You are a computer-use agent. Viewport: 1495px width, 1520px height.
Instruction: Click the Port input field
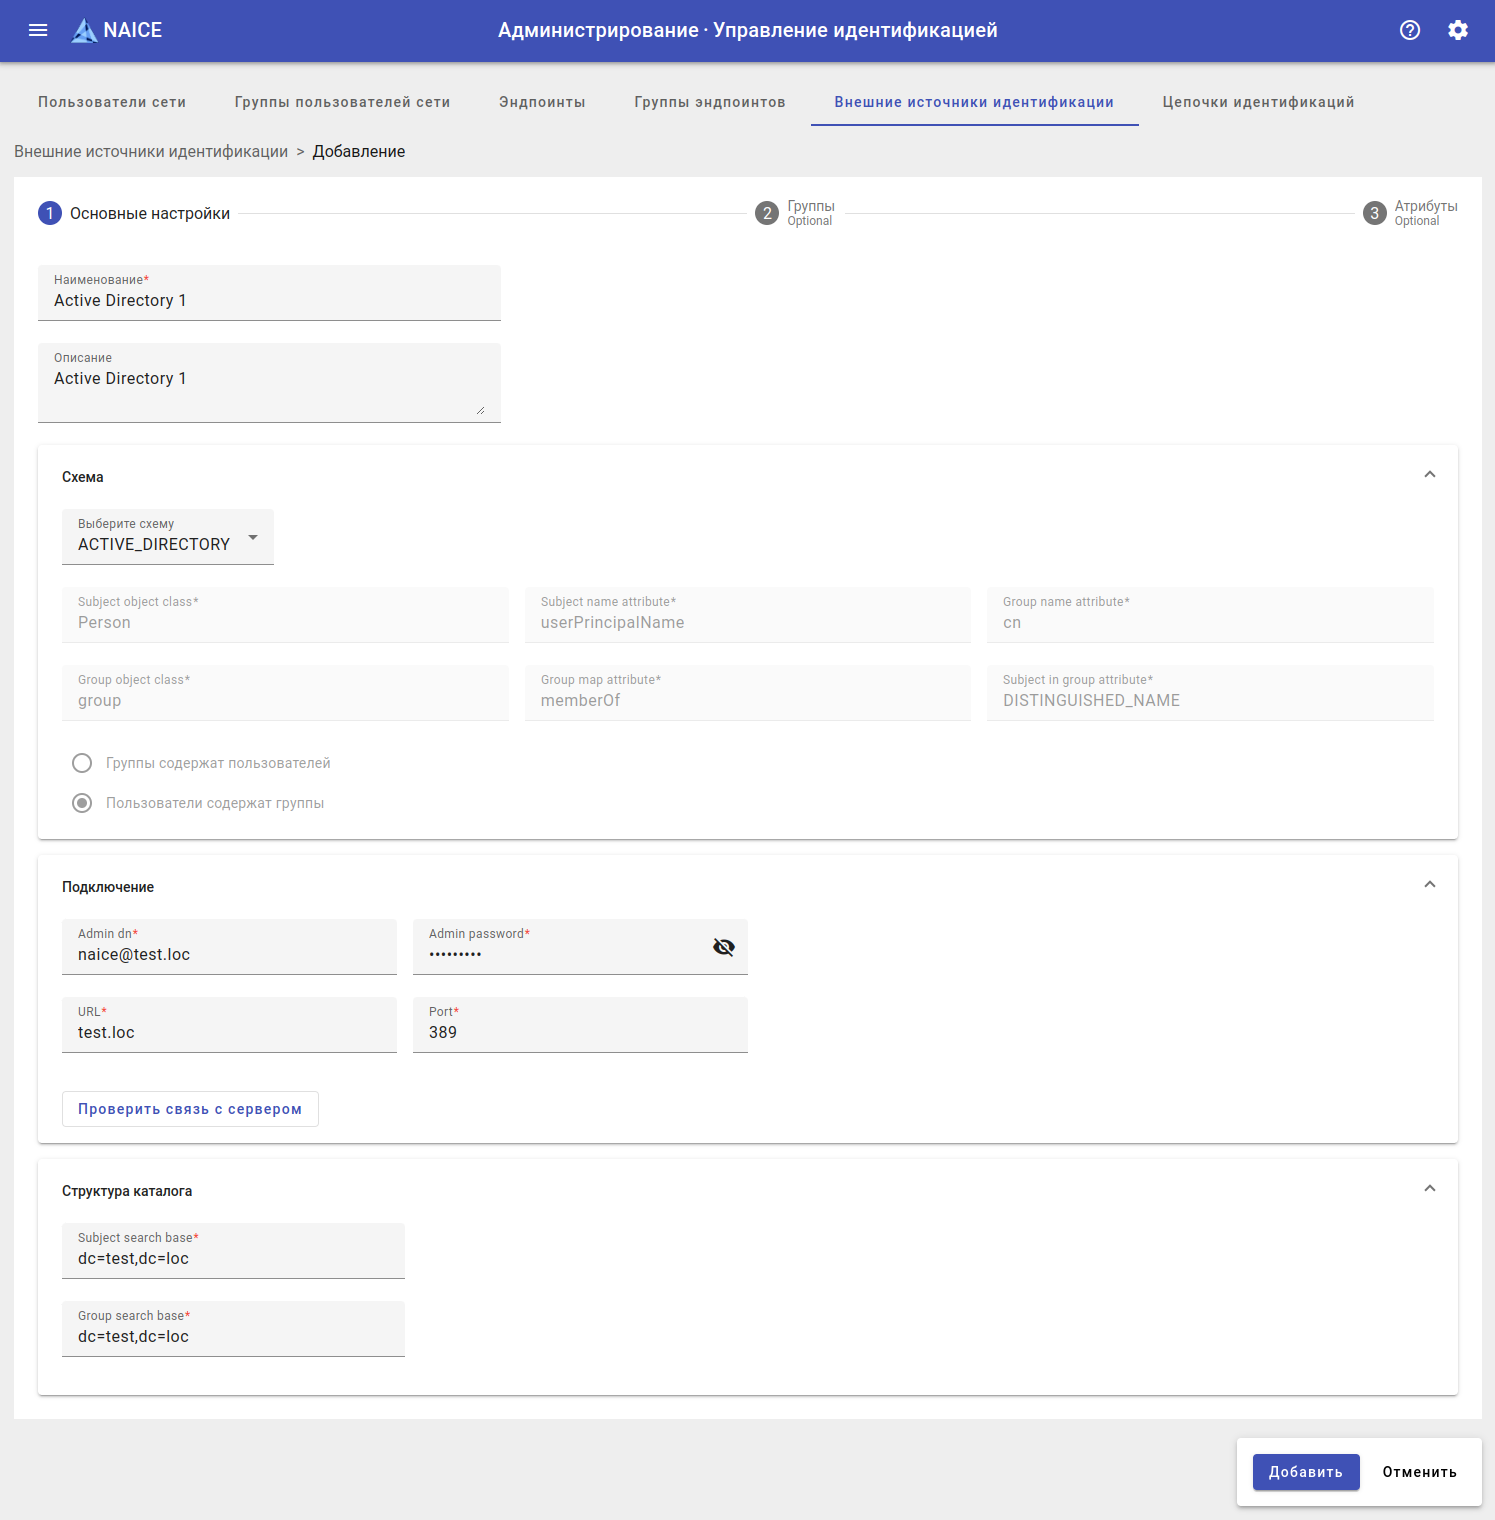click(x=580, y=1032)
